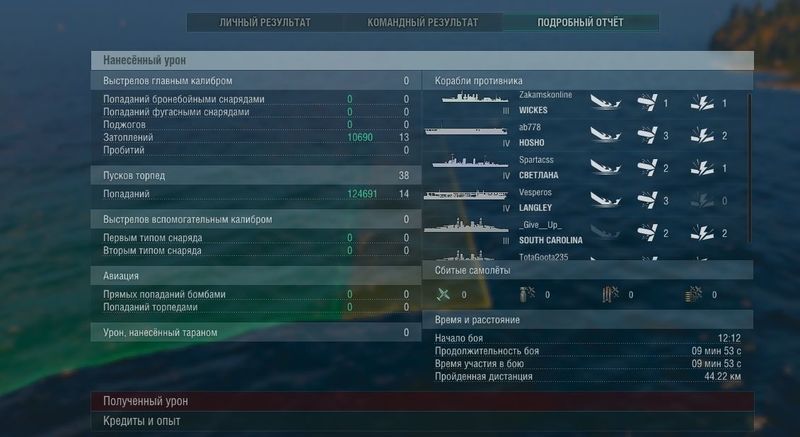The height and width of the screenshot is (437, 800).
Task: Click the LANGLEY destroyed-ship icon
Action: point(606,200)
